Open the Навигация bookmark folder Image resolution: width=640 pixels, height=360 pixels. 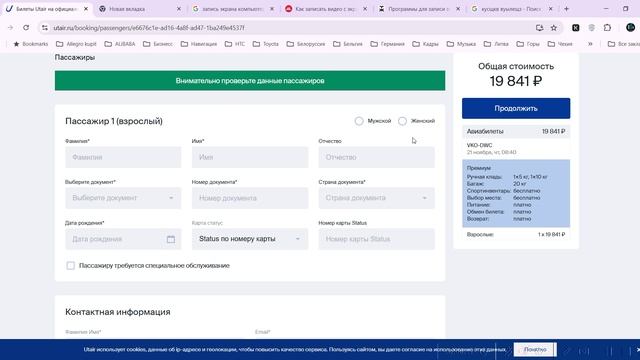[199, 44]
